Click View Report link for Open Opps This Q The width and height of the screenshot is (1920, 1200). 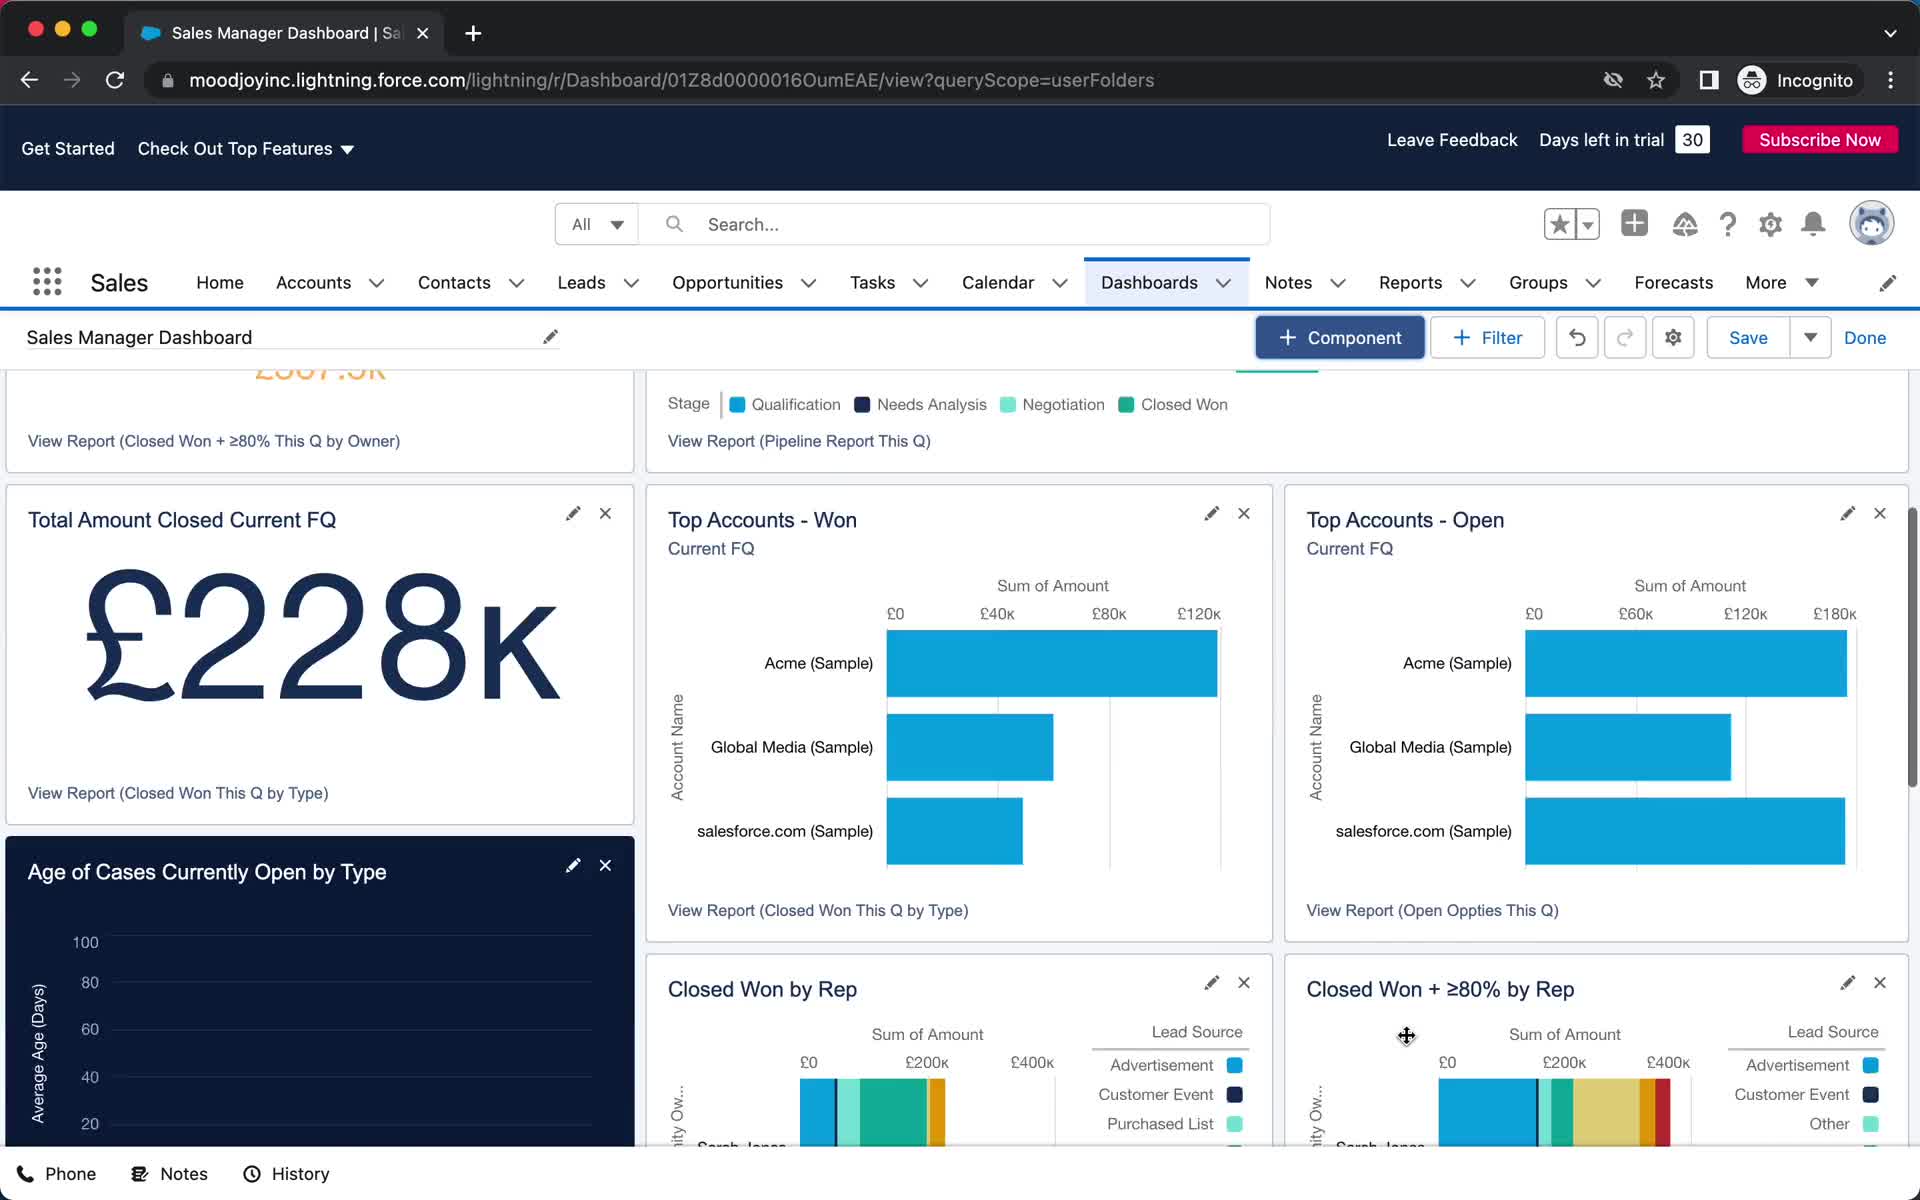click(1432, 910)
